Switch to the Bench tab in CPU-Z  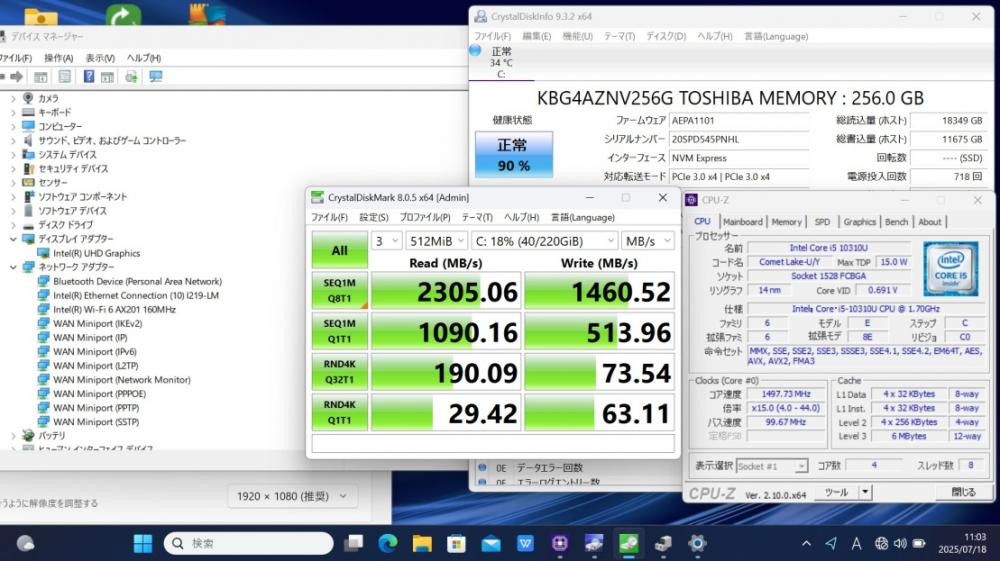click(896, 222)
